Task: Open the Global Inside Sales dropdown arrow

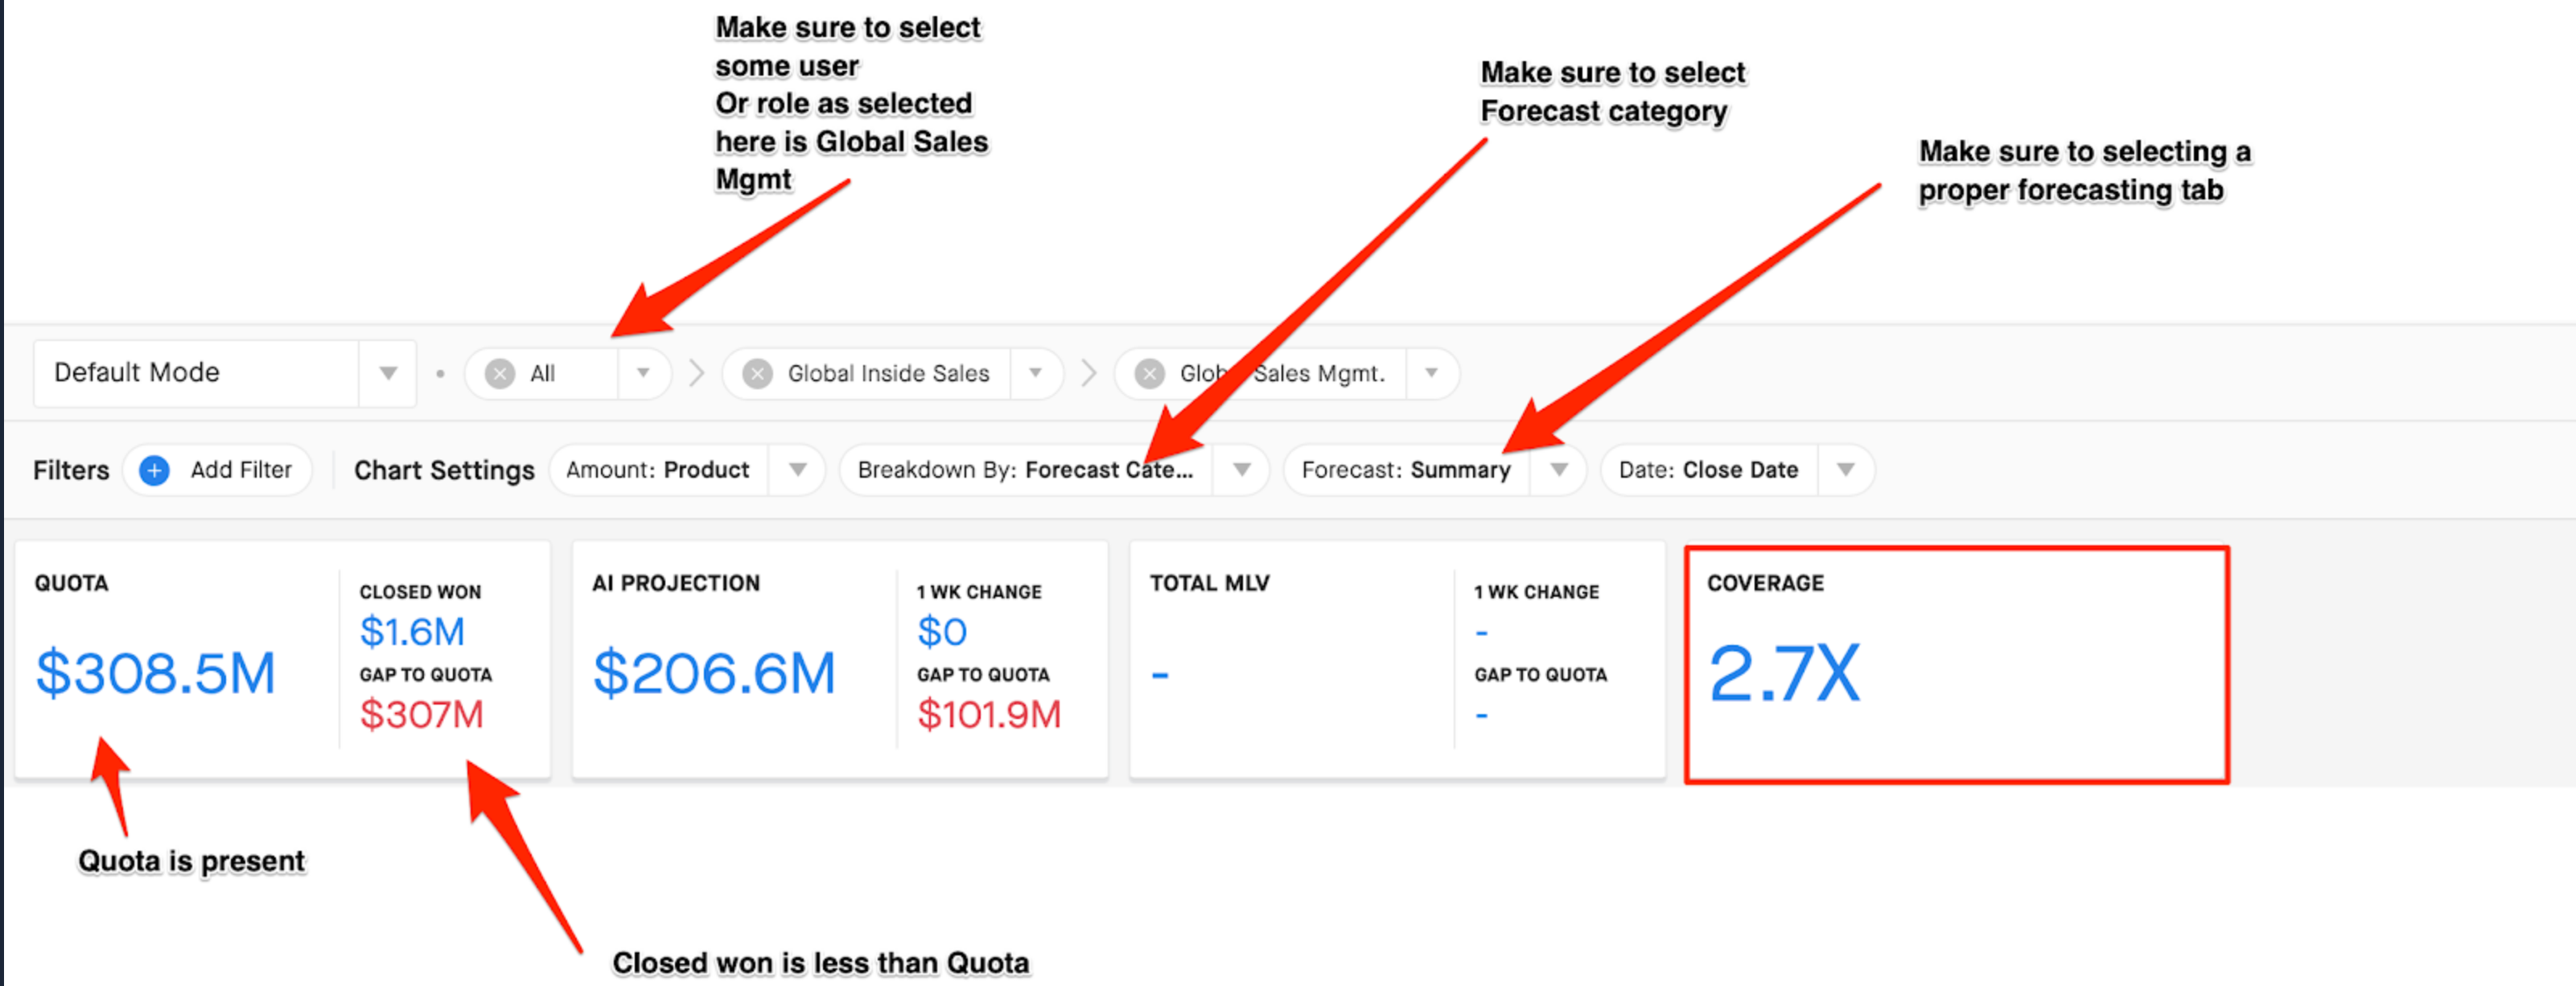Action: pyautogui.click(x=1035, y=373)
